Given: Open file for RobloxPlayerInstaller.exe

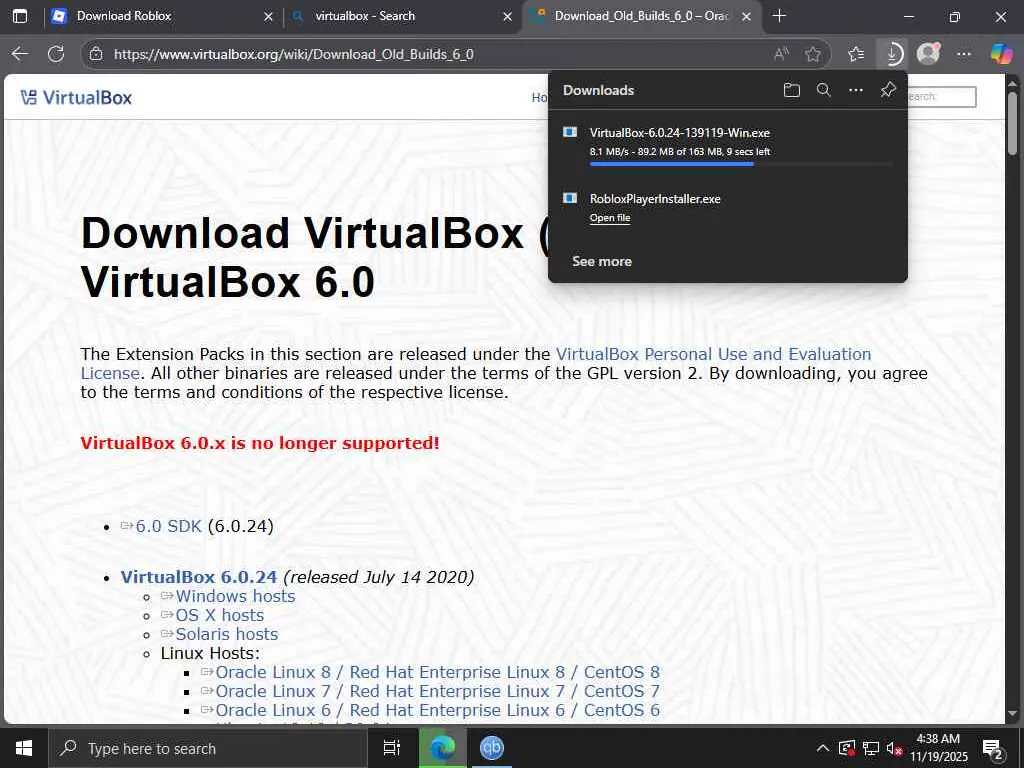Looking at the screenshot, I should [x=610, y=218].
